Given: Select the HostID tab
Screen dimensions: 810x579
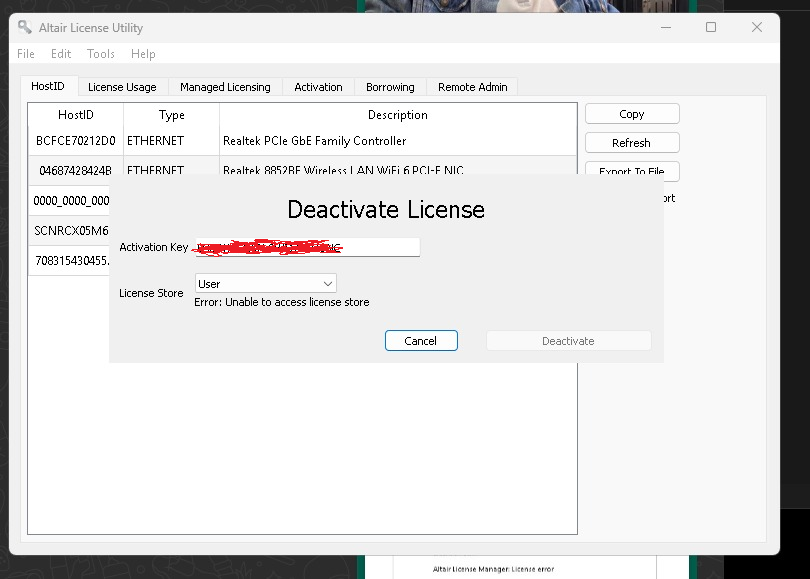Looking at the screenshot, I should (x=48, y=86).
